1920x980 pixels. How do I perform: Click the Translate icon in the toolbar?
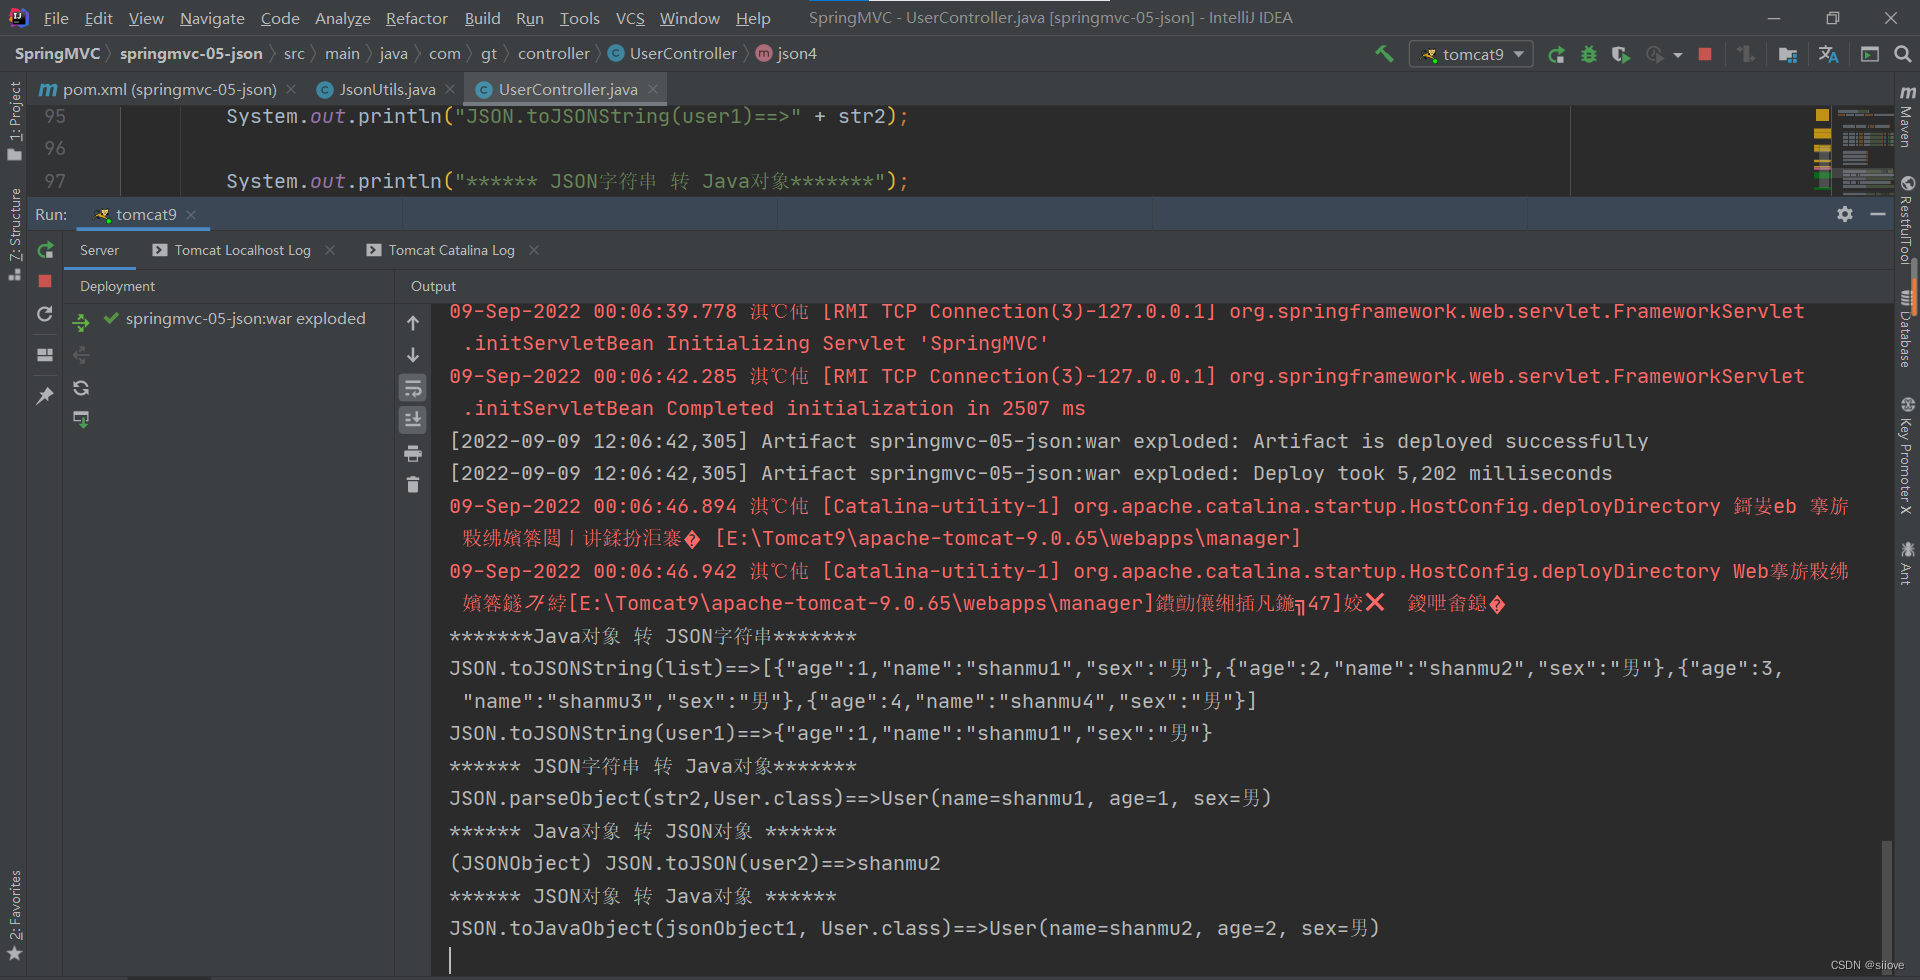(1829, 54)
